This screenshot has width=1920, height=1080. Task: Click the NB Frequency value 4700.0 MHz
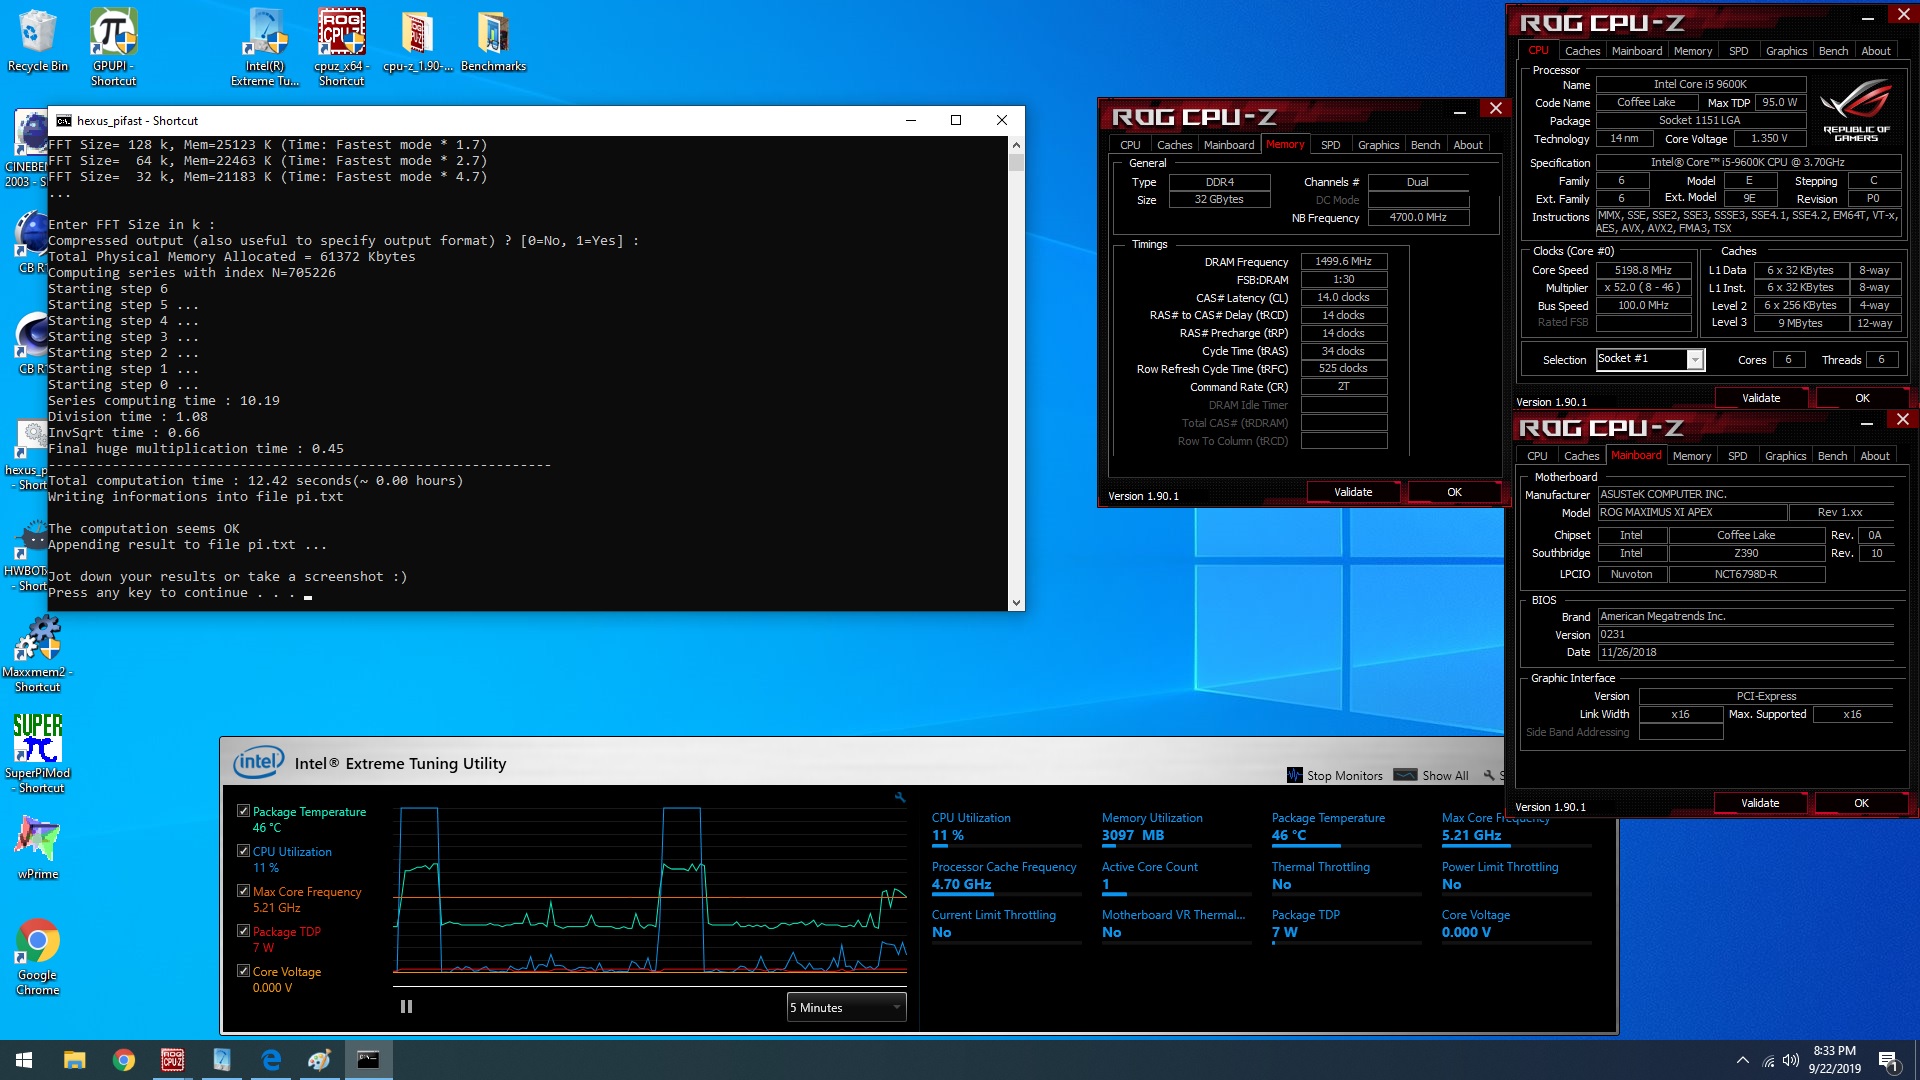pyautogui.click(x=1418, y=217)
